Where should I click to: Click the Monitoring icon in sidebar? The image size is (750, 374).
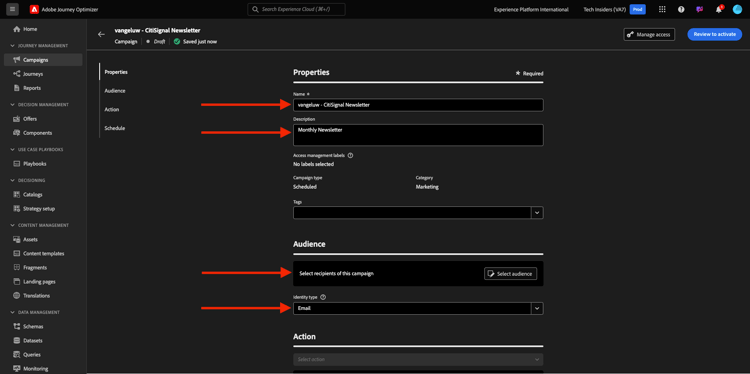[17, 369]
